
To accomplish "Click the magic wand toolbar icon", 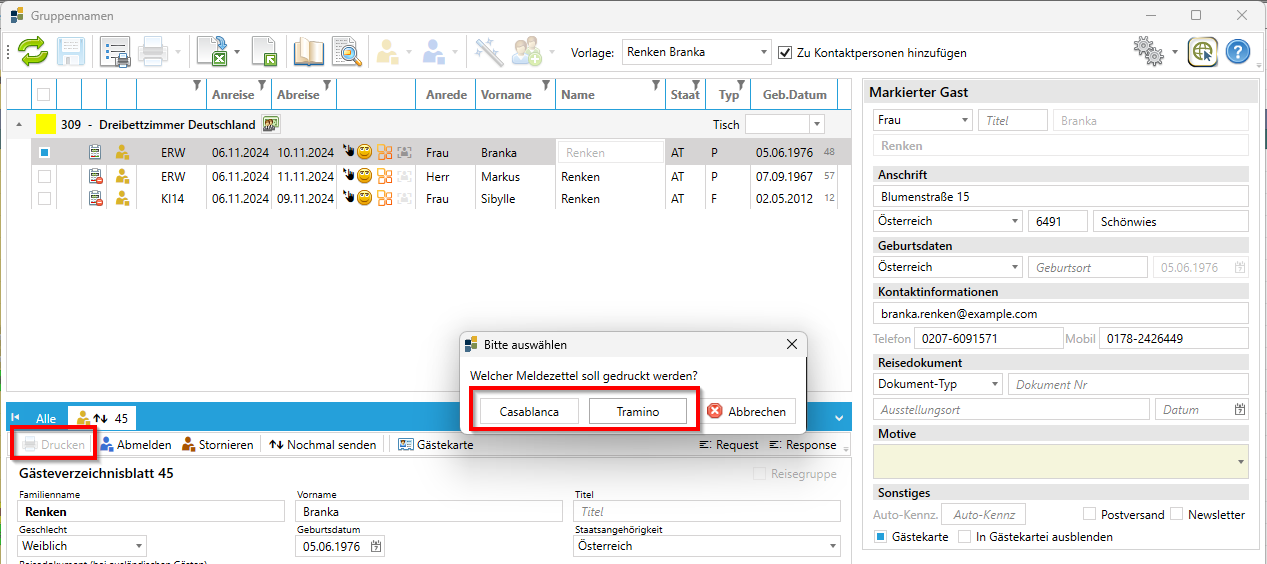I will coord(488,52).
